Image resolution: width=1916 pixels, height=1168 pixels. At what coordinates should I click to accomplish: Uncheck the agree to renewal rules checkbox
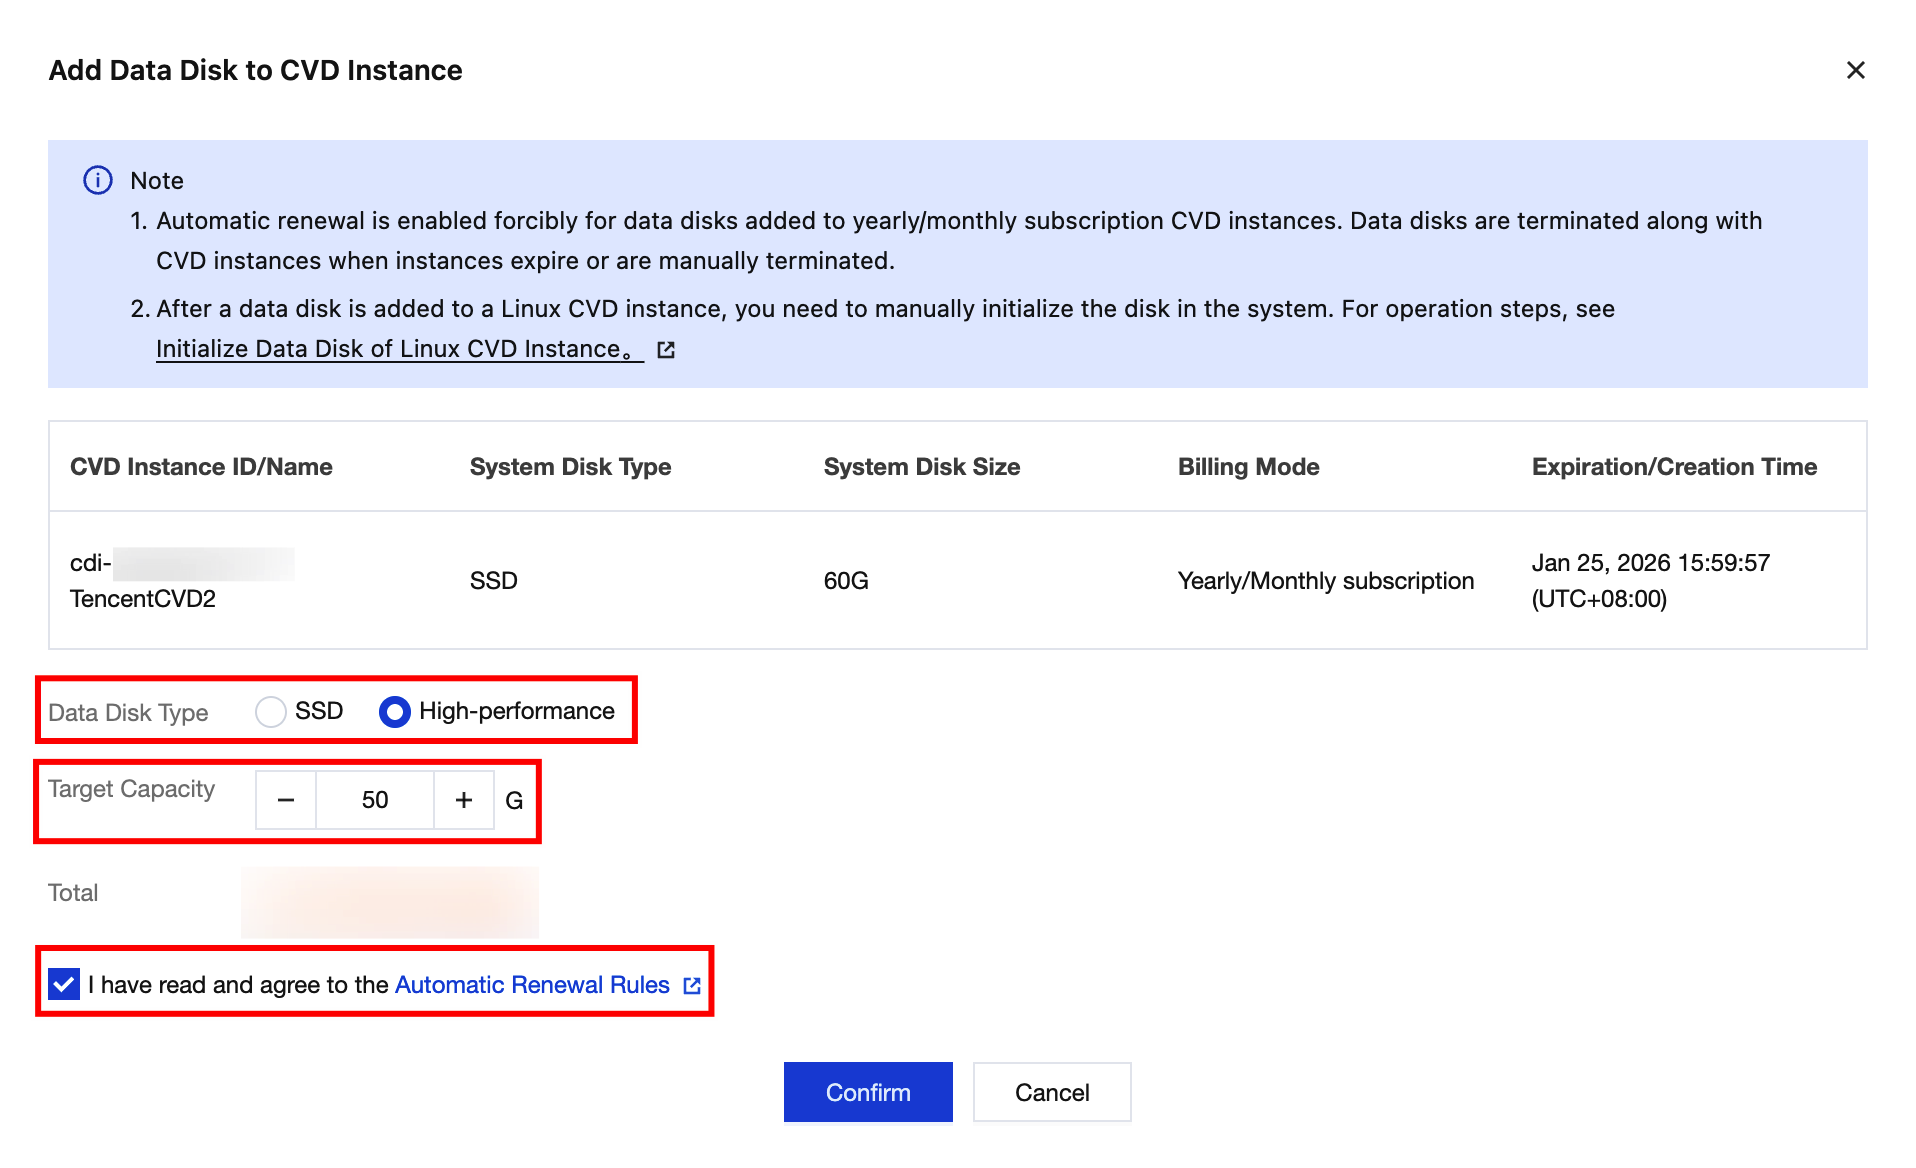pyautogui.click(x=64, y=984)
